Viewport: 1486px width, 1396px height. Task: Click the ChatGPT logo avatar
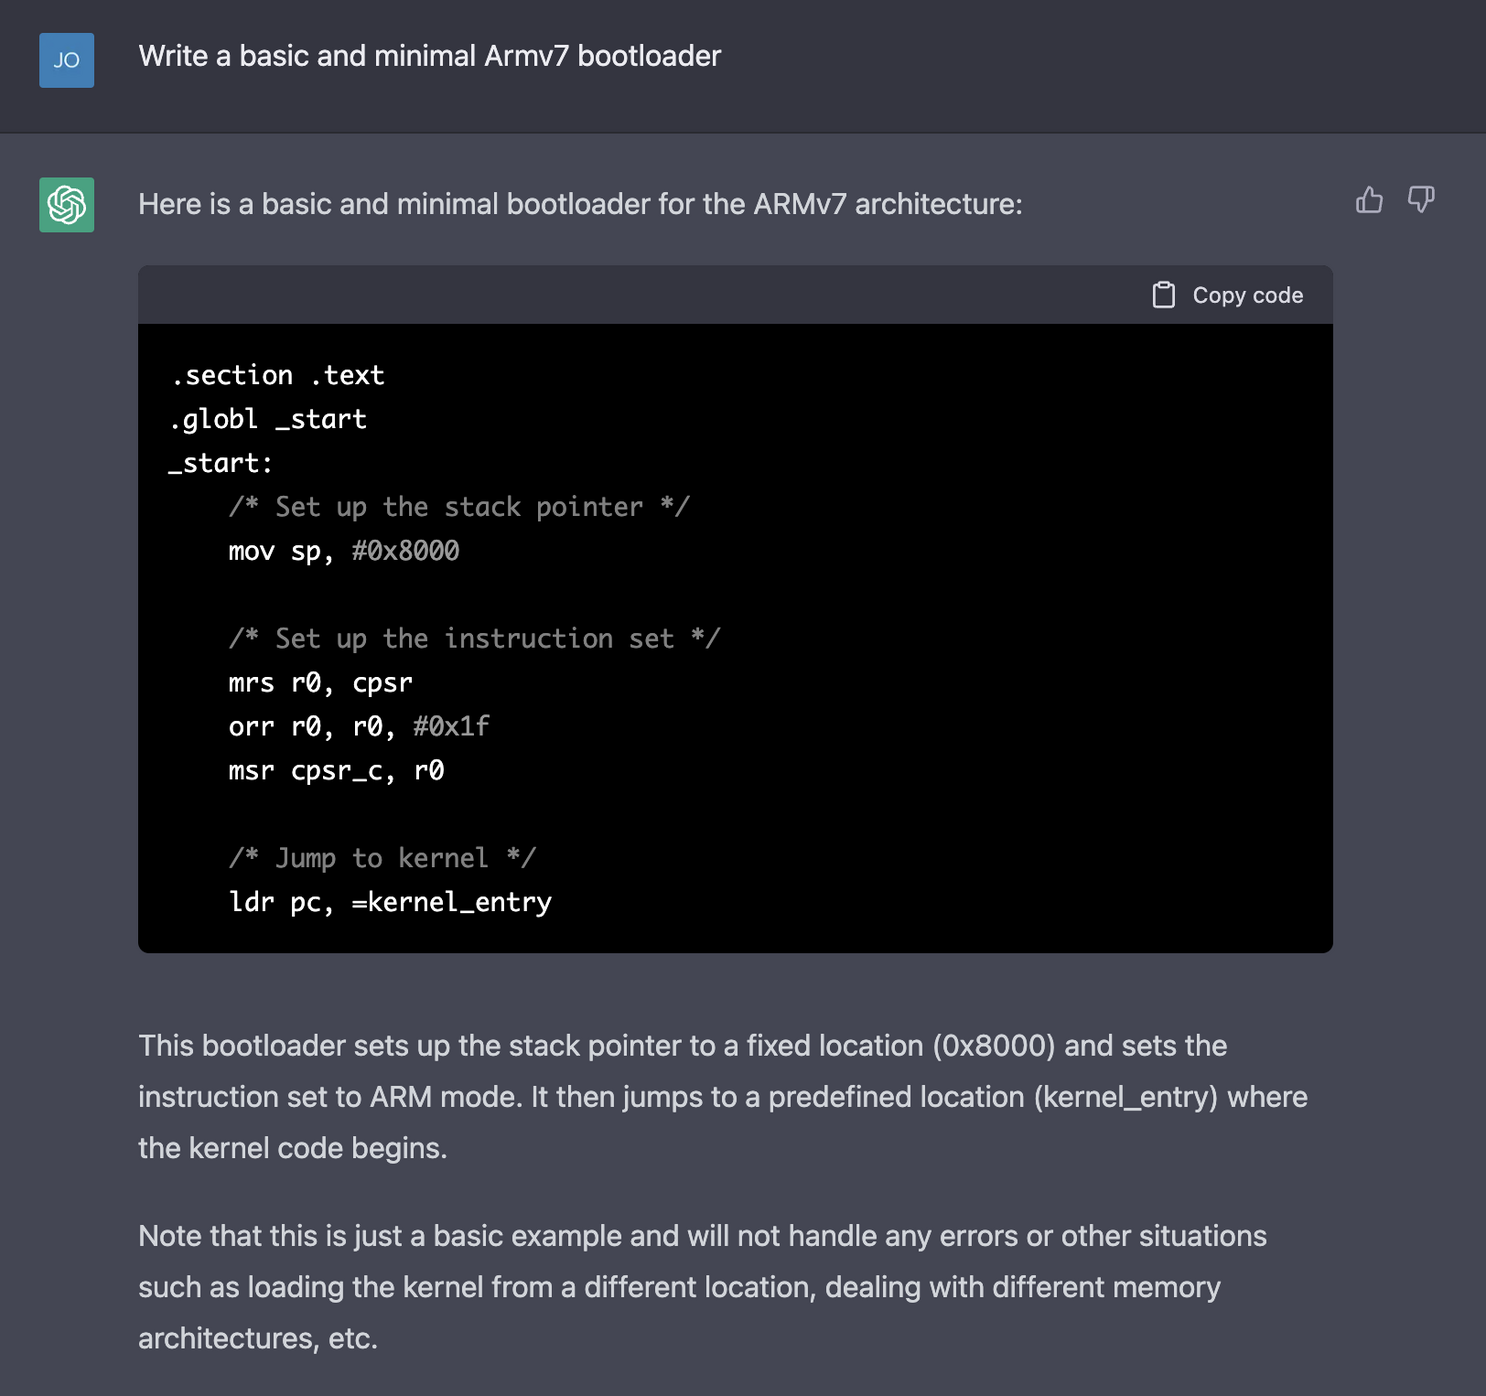click(x=67, y=205)
